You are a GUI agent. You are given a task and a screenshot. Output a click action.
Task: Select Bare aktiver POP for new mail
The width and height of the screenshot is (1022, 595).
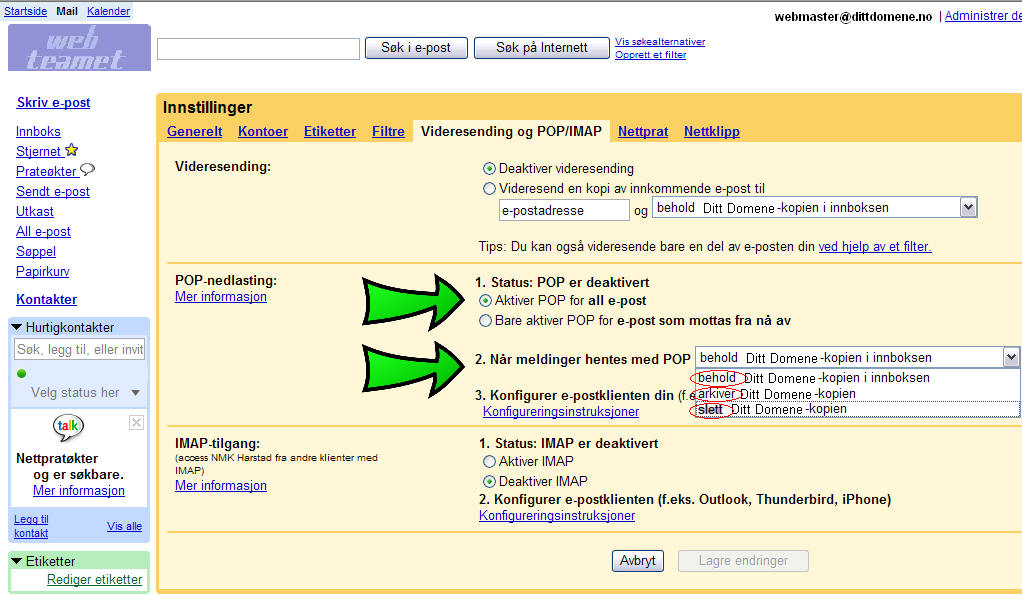[x=485, y=321]
